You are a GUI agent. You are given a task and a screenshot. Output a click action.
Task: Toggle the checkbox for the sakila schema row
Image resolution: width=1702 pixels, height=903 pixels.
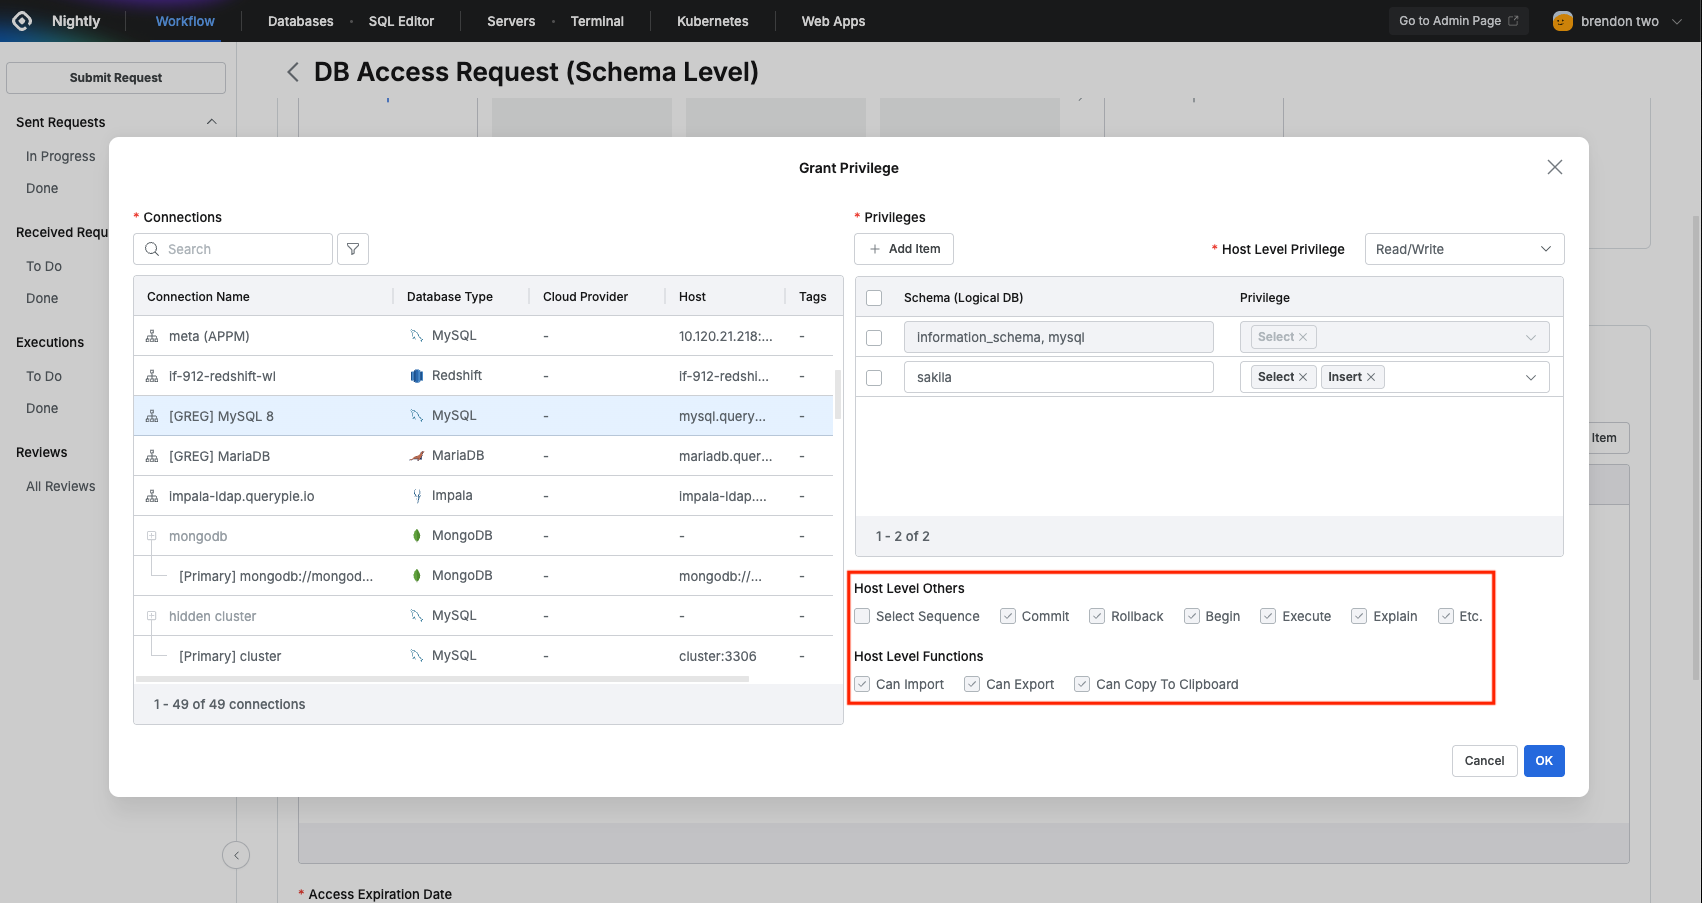coord(874,378)
